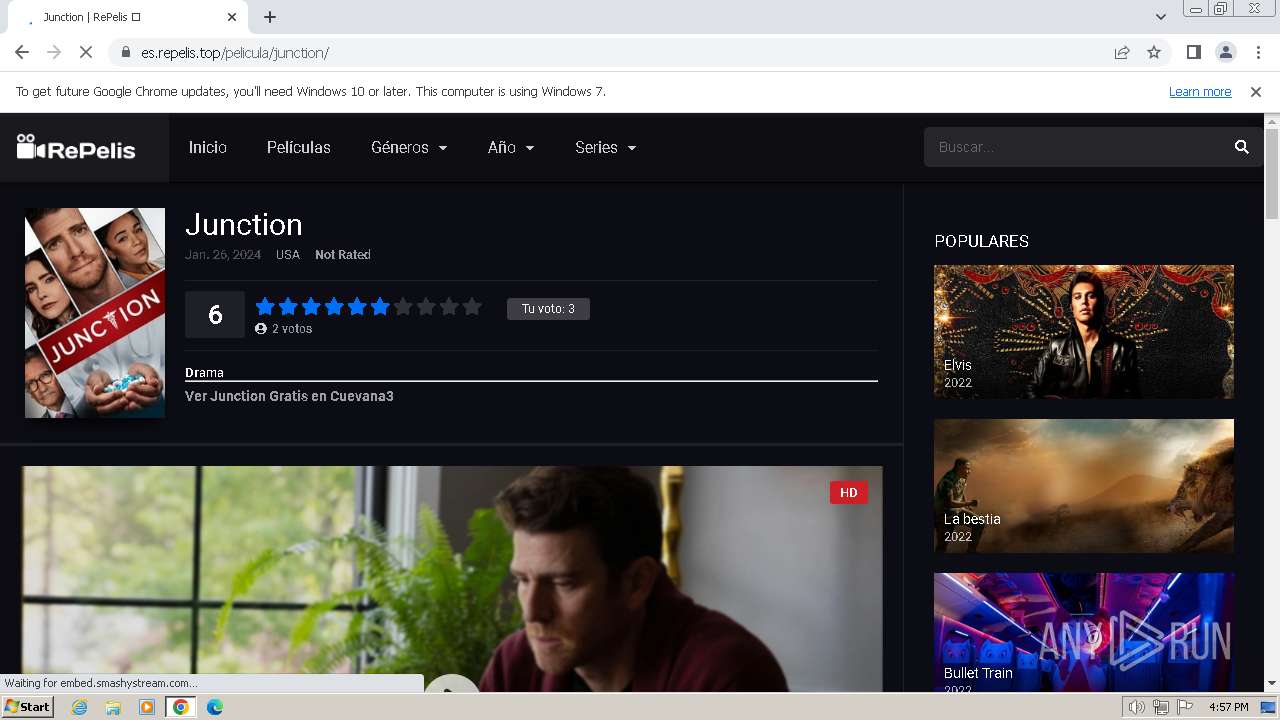1280x720 pixels.
Task: Click the Jan. 26, 2024 release date
Action: [x=223, y=255]
